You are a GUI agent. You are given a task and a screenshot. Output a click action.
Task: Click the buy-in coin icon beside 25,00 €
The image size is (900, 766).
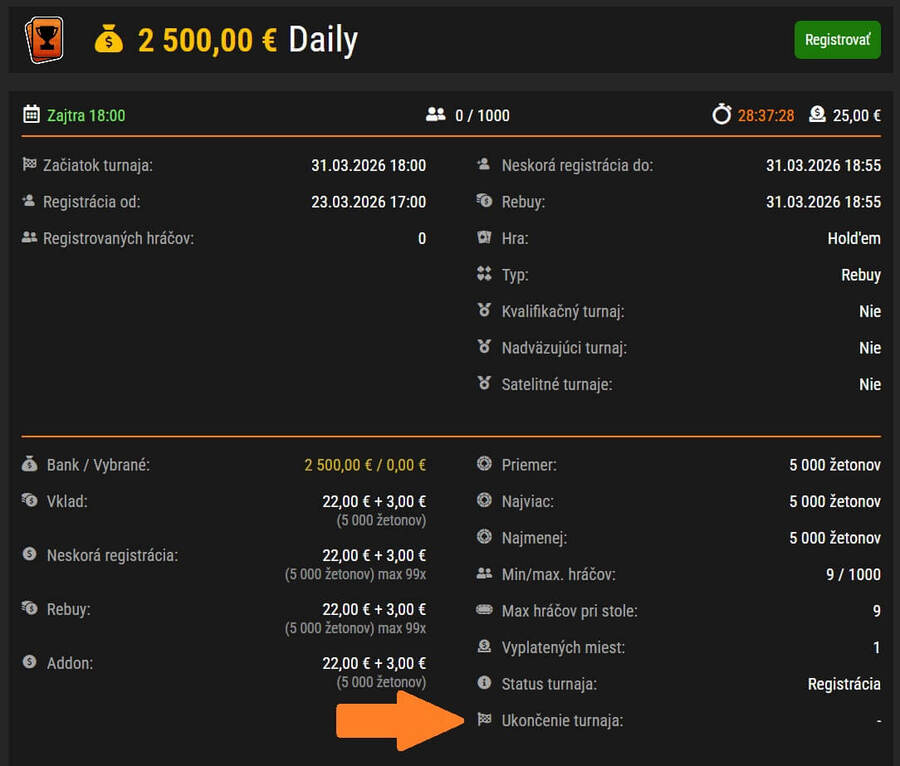(x=817, y=115)
